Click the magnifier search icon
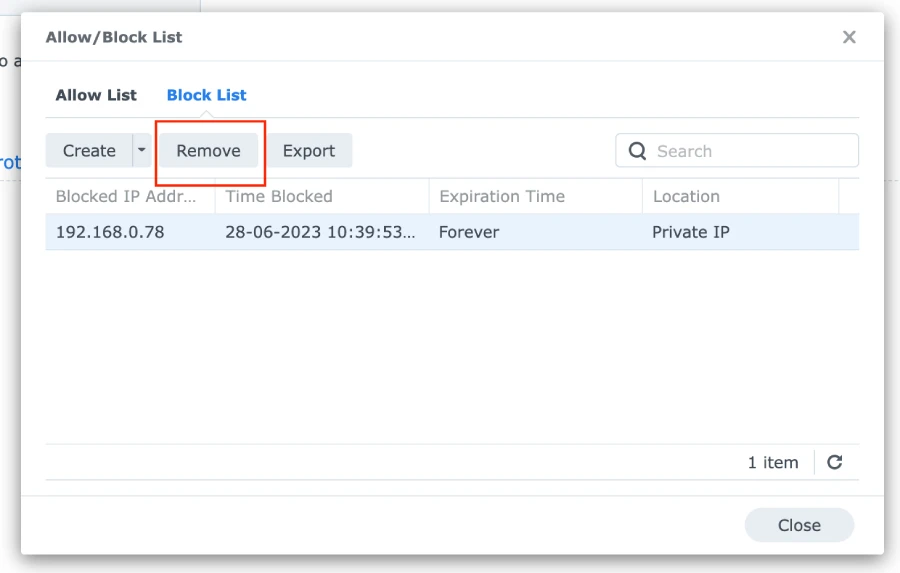The height and width of the screenshot is (573, 900). pyautogui.click(x=637, y=151)
